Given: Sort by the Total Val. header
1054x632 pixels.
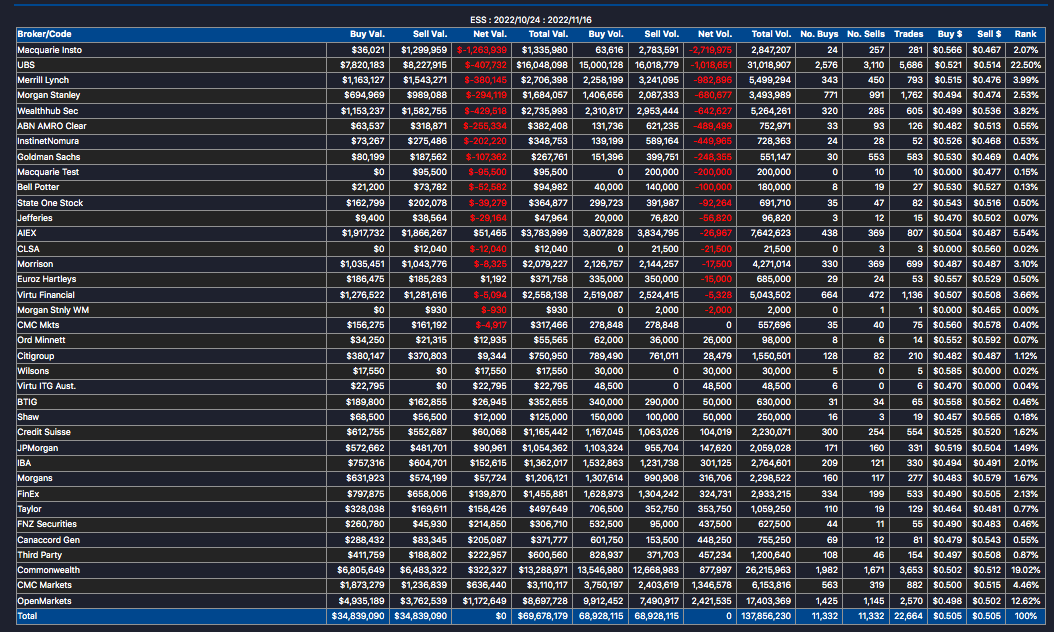Looking at the screenshot, I should point(548,34).
